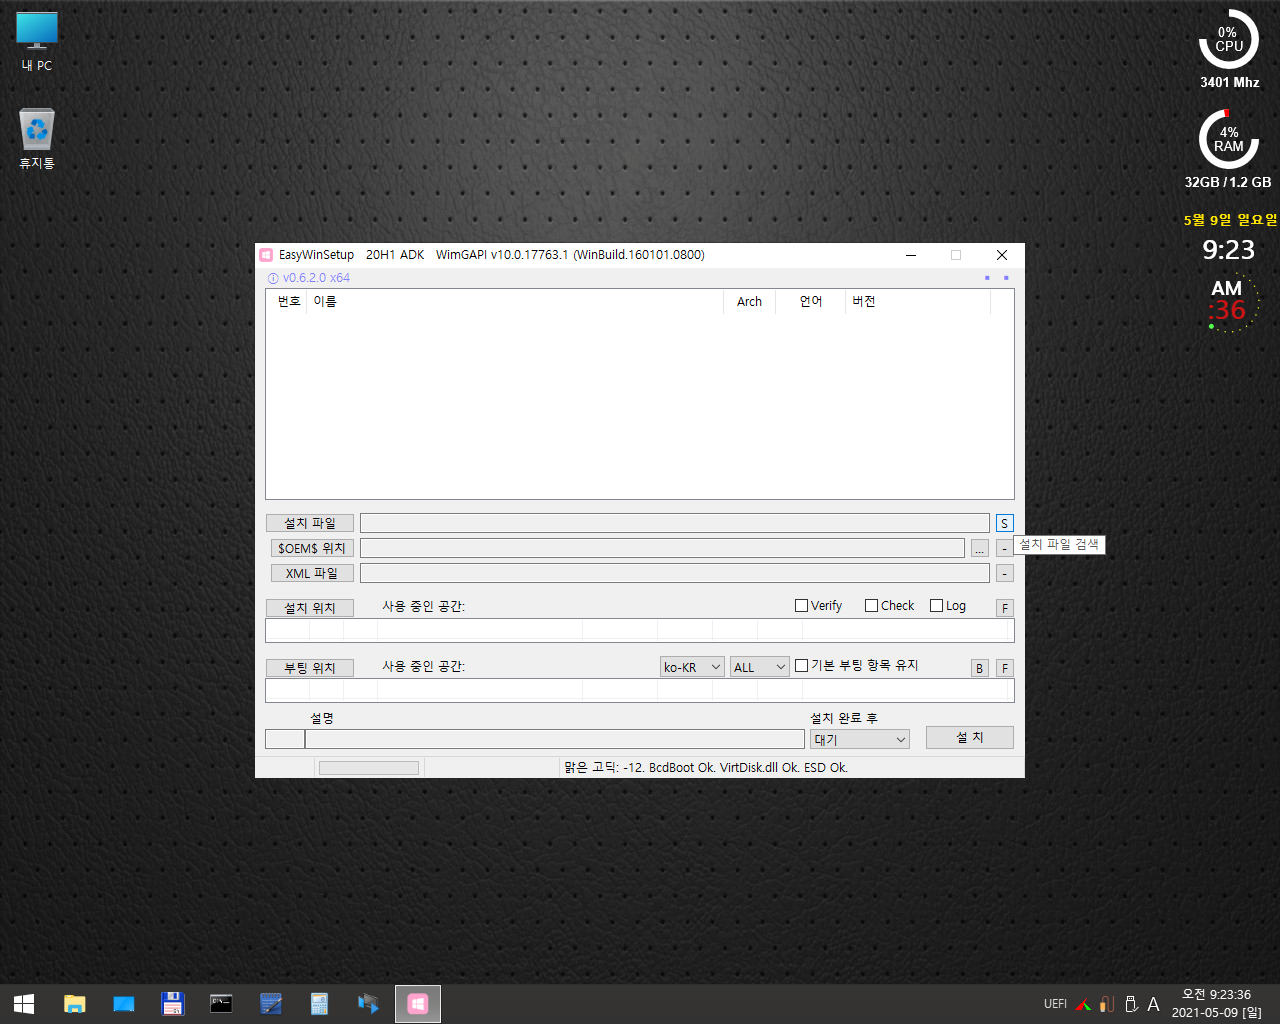Open the 내 PC desktop icon
1280x1024 pixels.
point(37,41)
